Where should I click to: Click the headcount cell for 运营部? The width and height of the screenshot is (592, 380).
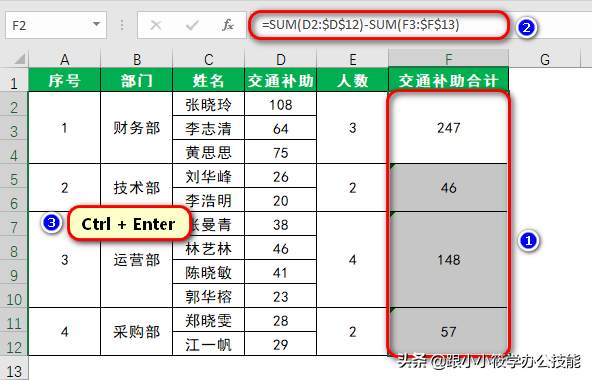tap(352, 260)
